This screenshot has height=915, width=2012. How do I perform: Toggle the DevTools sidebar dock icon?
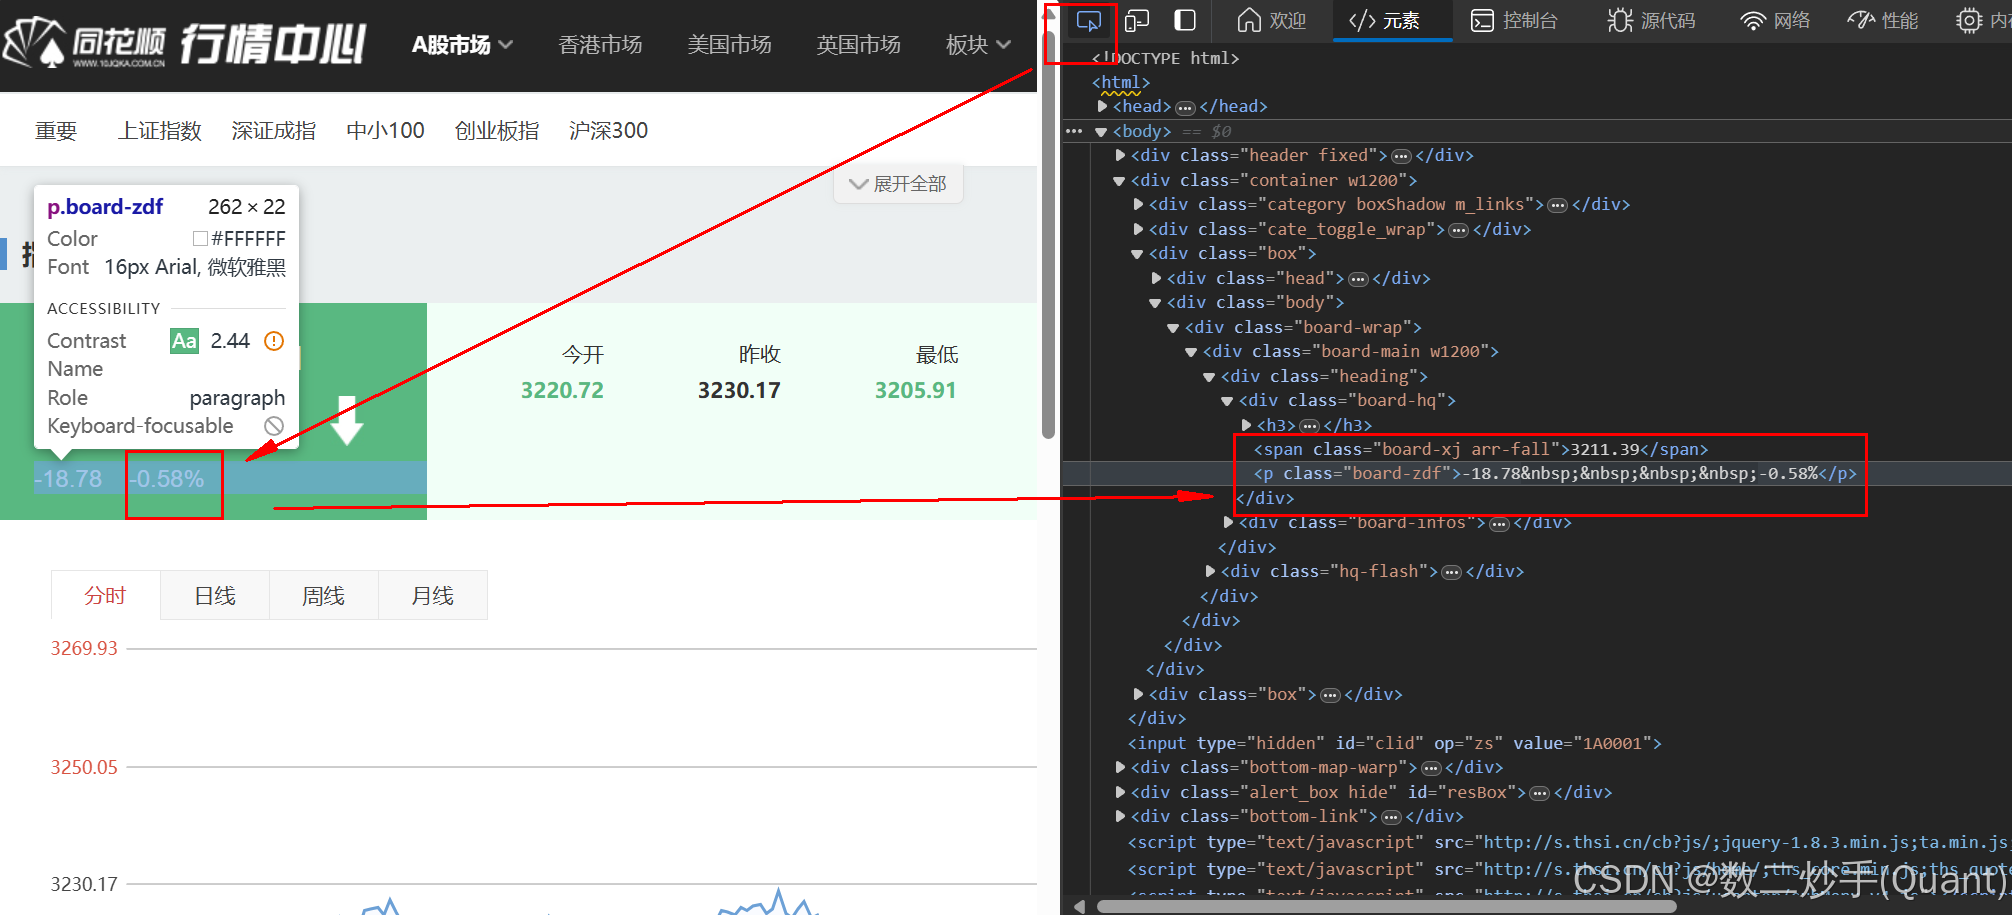(x=1185, y=20)
